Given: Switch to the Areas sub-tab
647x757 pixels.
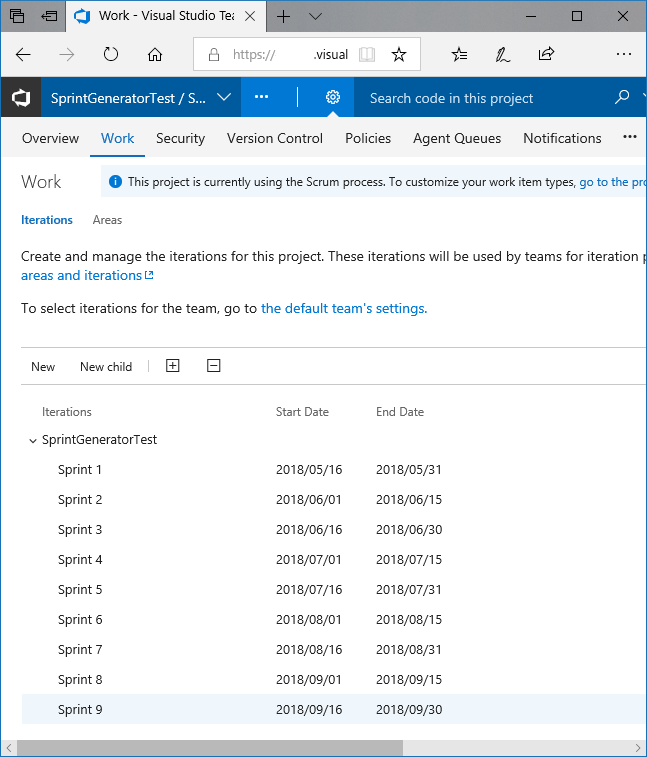Looking at the screenshot, I should (107, 220).
